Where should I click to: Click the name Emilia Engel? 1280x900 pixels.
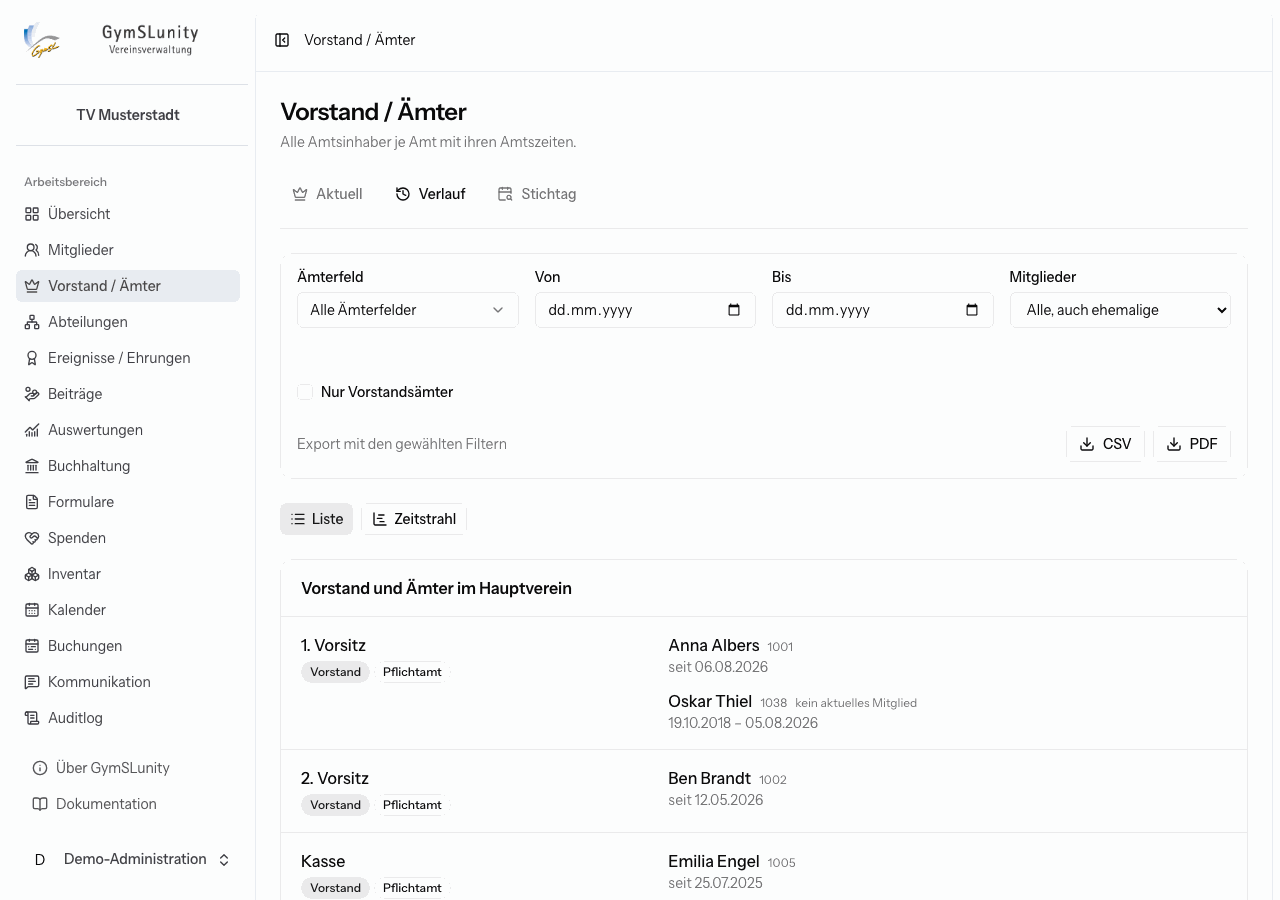(714, 861)
